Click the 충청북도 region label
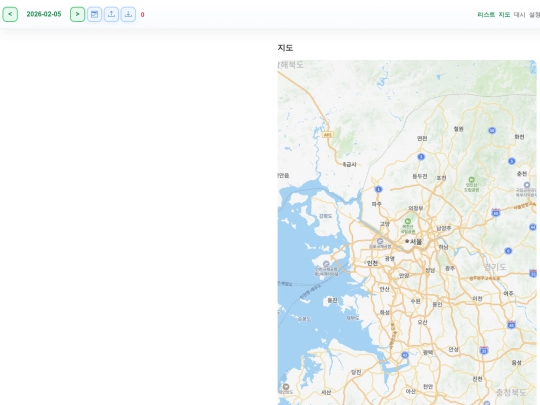This screenshot has width=540, height=405. click(x=511, y=392)
